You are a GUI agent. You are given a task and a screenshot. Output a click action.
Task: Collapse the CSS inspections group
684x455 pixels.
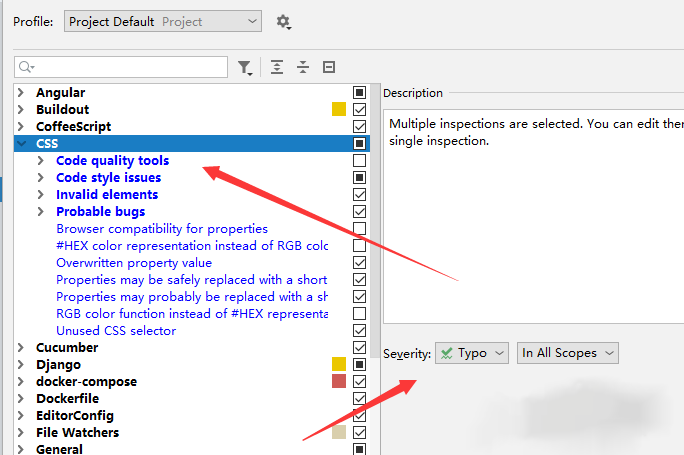pos(21,144)
